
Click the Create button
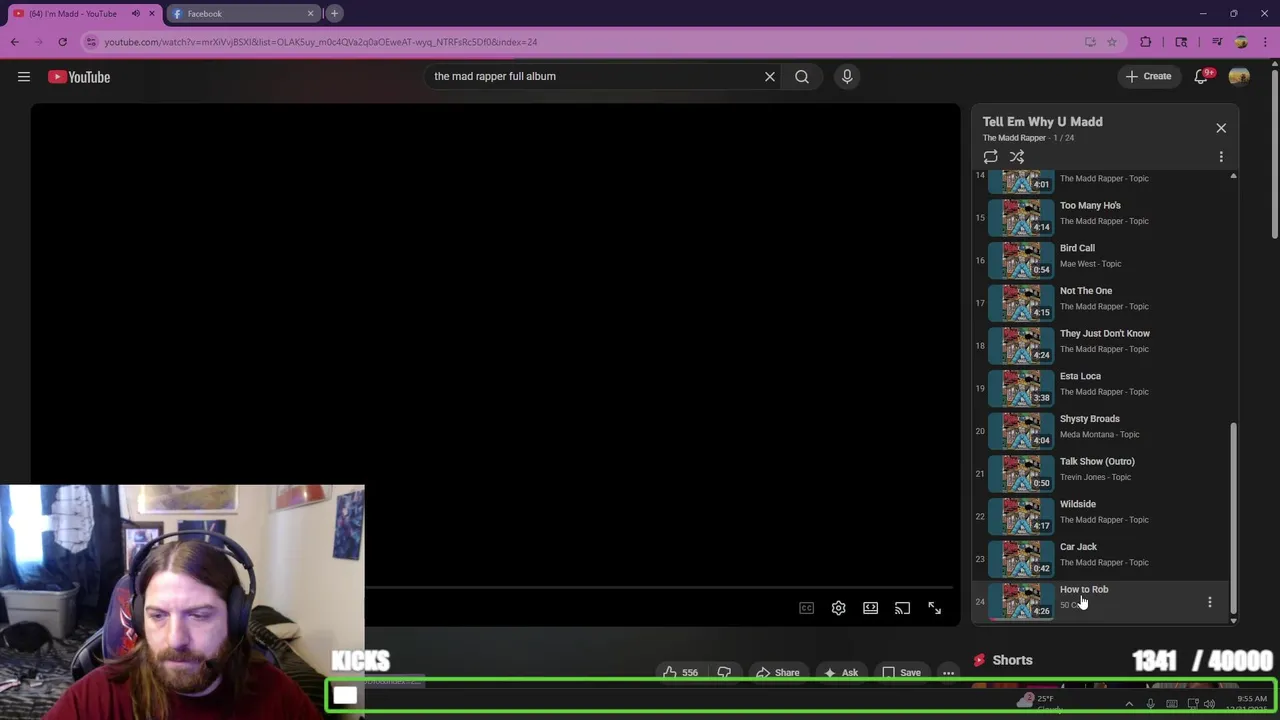pyautogui.click(x=1148, y=76)
